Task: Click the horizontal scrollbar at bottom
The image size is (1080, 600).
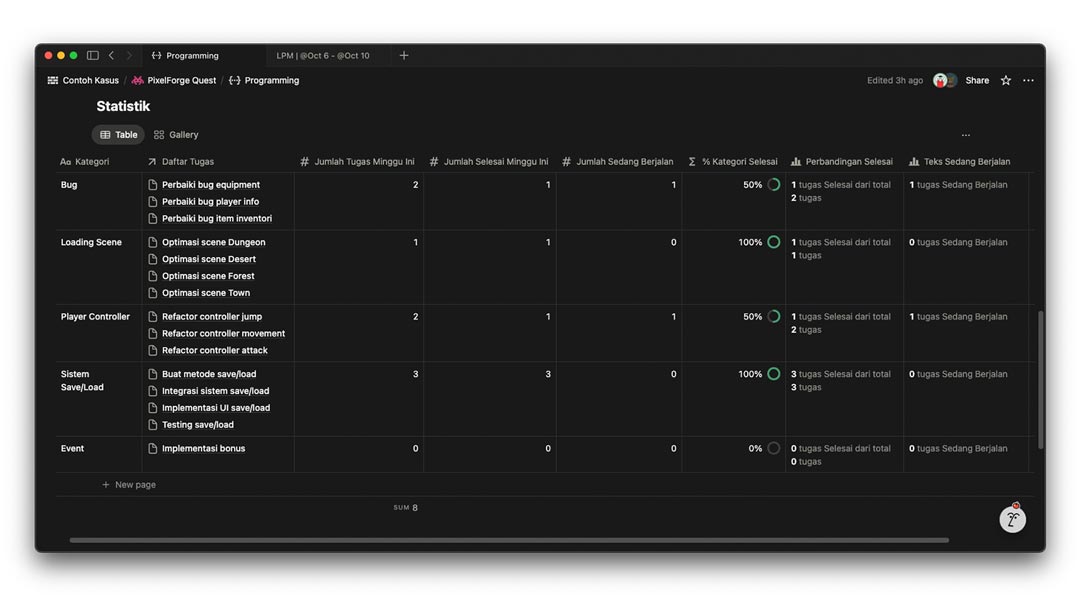Action: [508, 540]
